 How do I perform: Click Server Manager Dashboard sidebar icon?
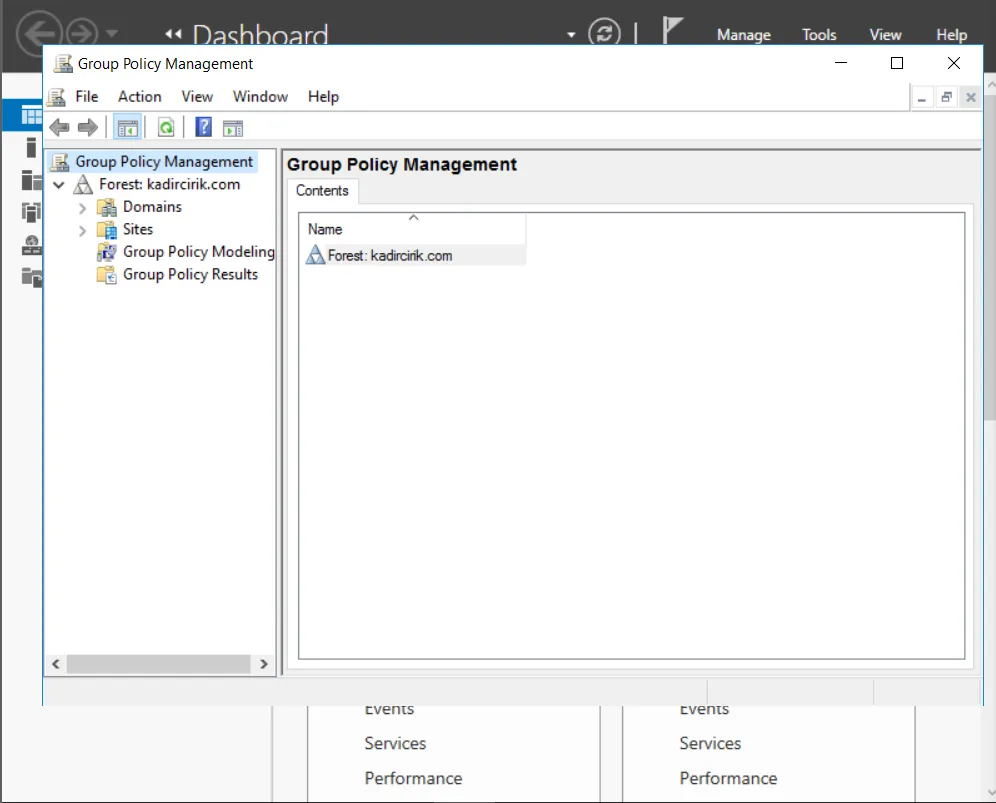pos(31,116)
